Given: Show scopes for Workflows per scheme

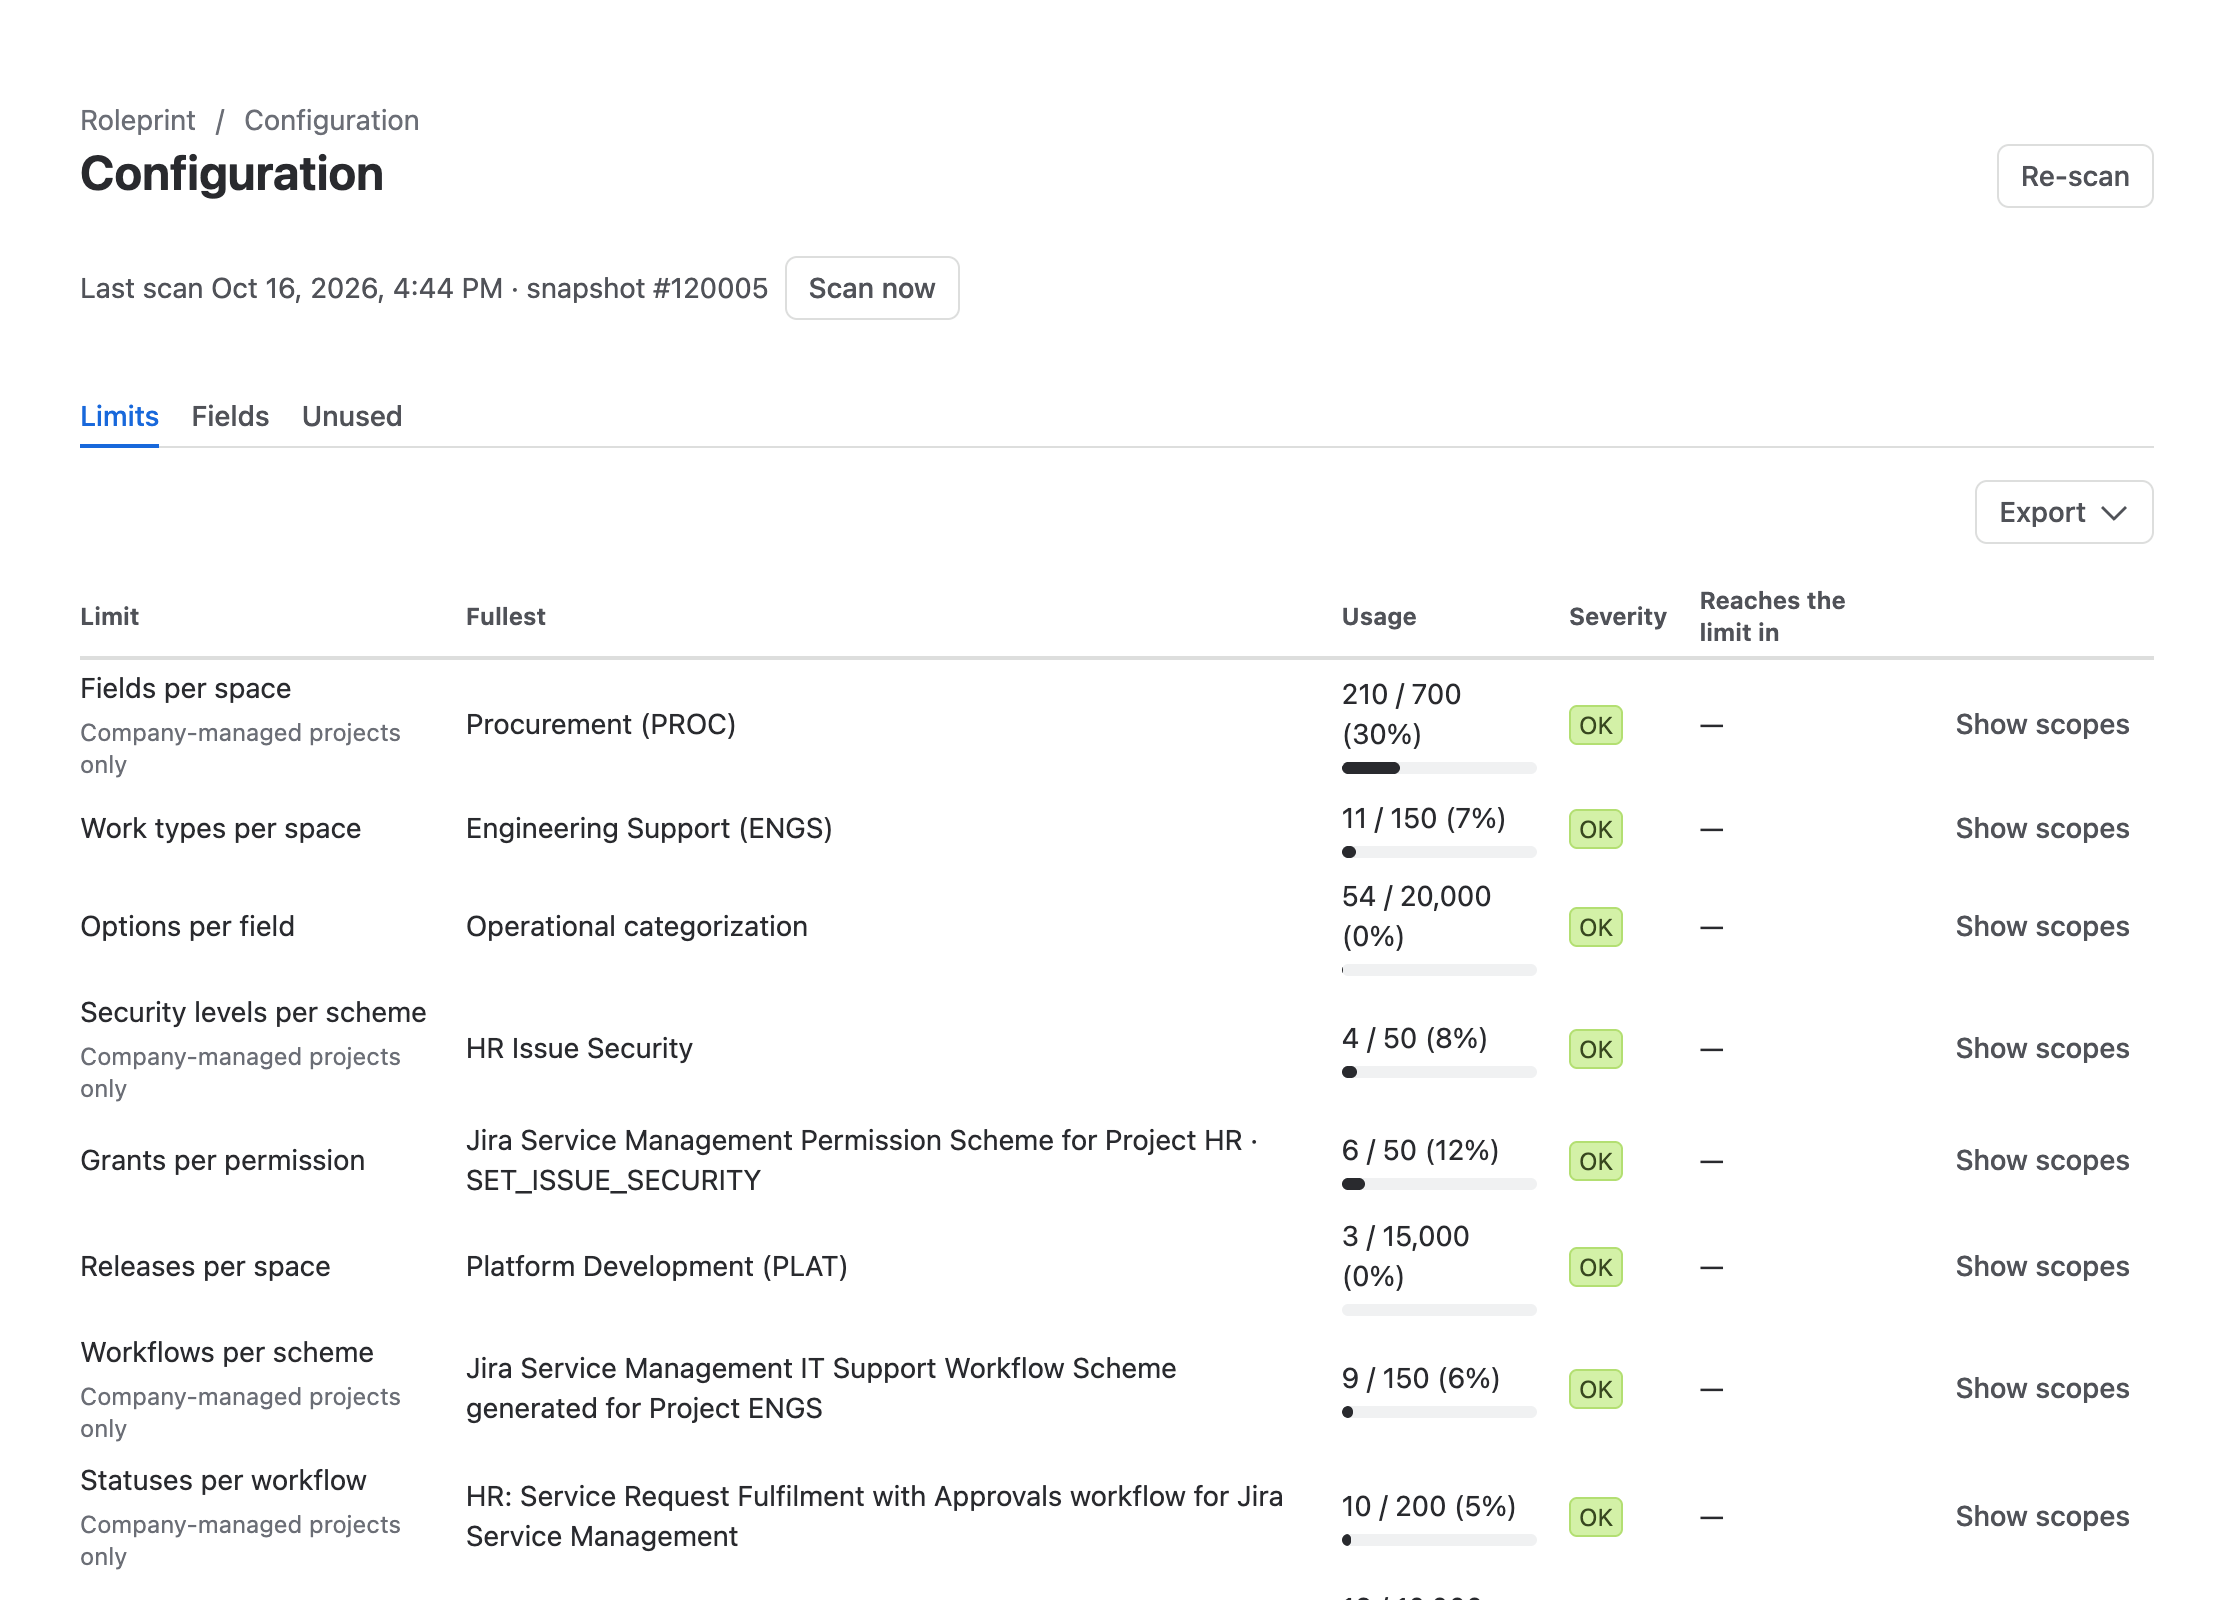Looking at the screenshot, I should pos(2042,1388).
